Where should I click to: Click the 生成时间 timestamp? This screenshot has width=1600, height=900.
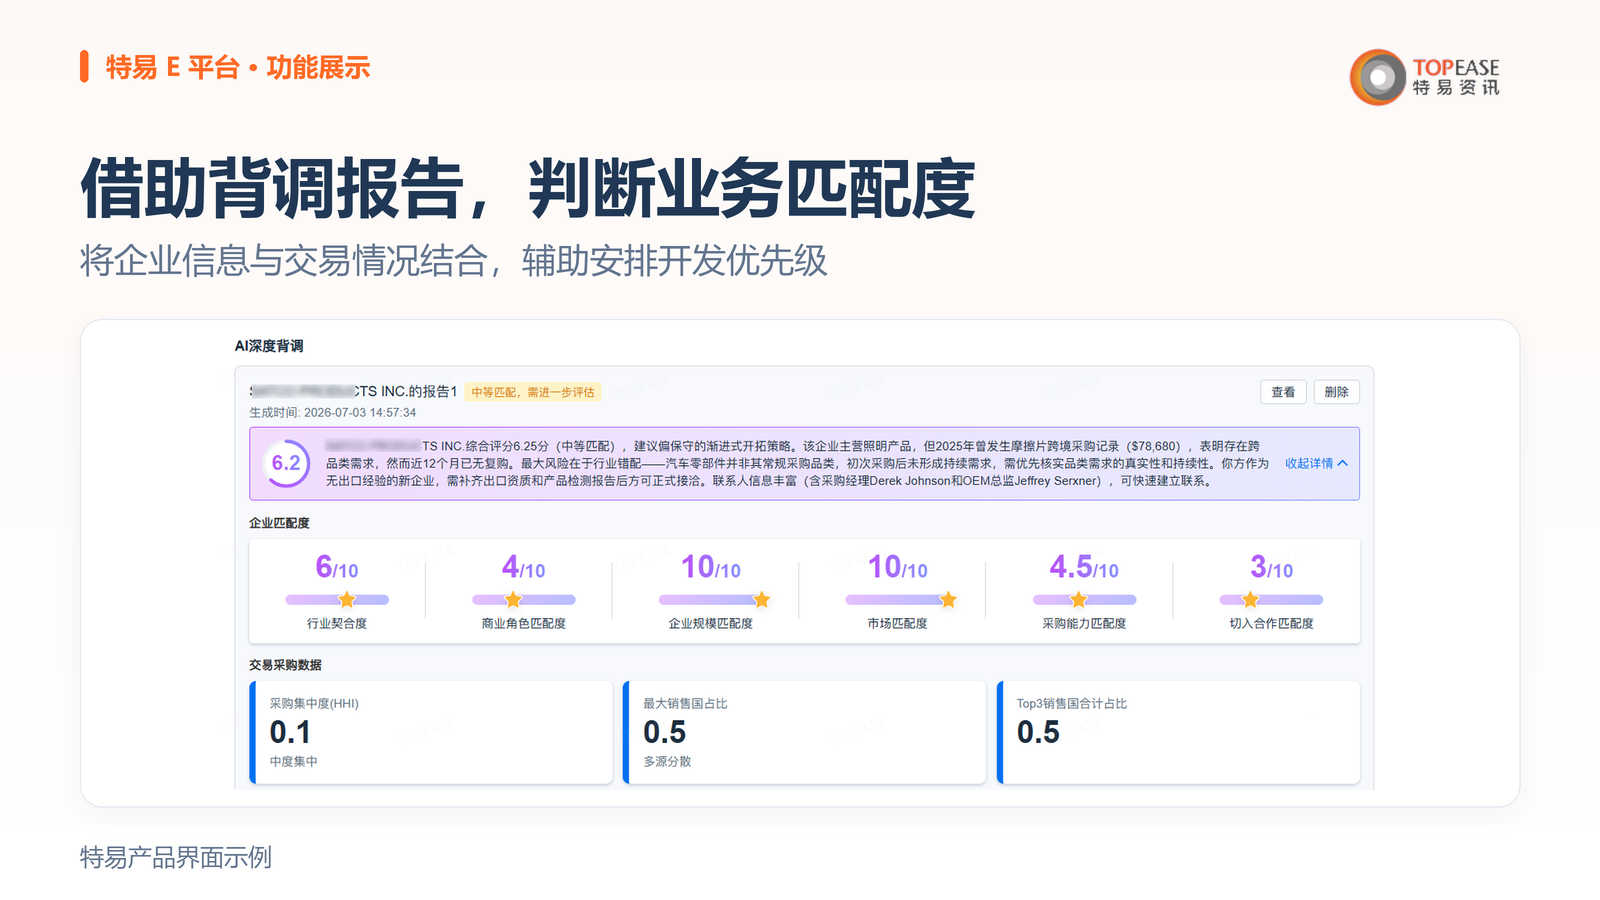[333, 412]
